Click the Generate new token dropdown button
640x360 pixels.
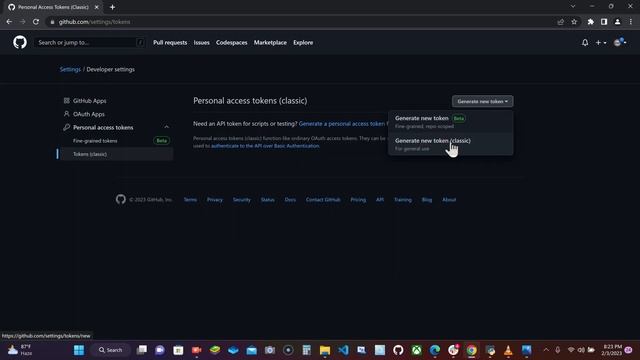pos(482,101)
